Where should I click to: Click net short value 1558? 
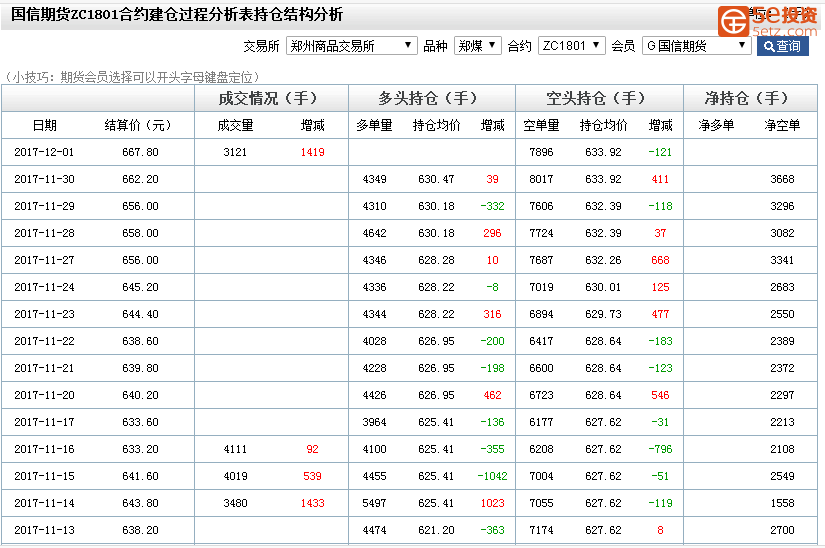(782, 503)
